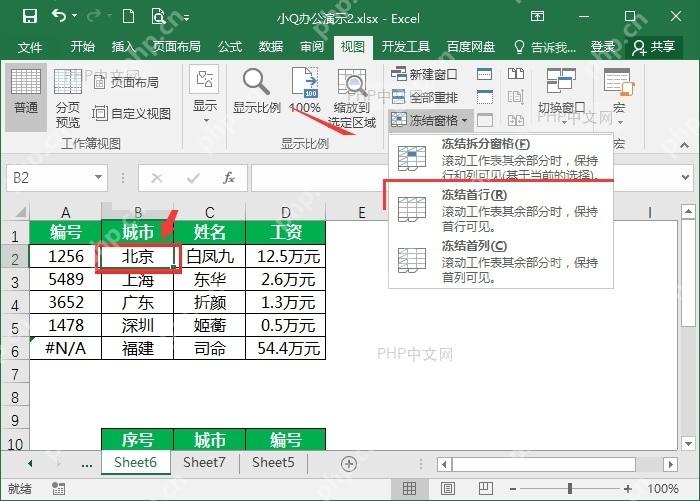
Task: Click Sign in (登录)
Action: [x=603, y=46]
